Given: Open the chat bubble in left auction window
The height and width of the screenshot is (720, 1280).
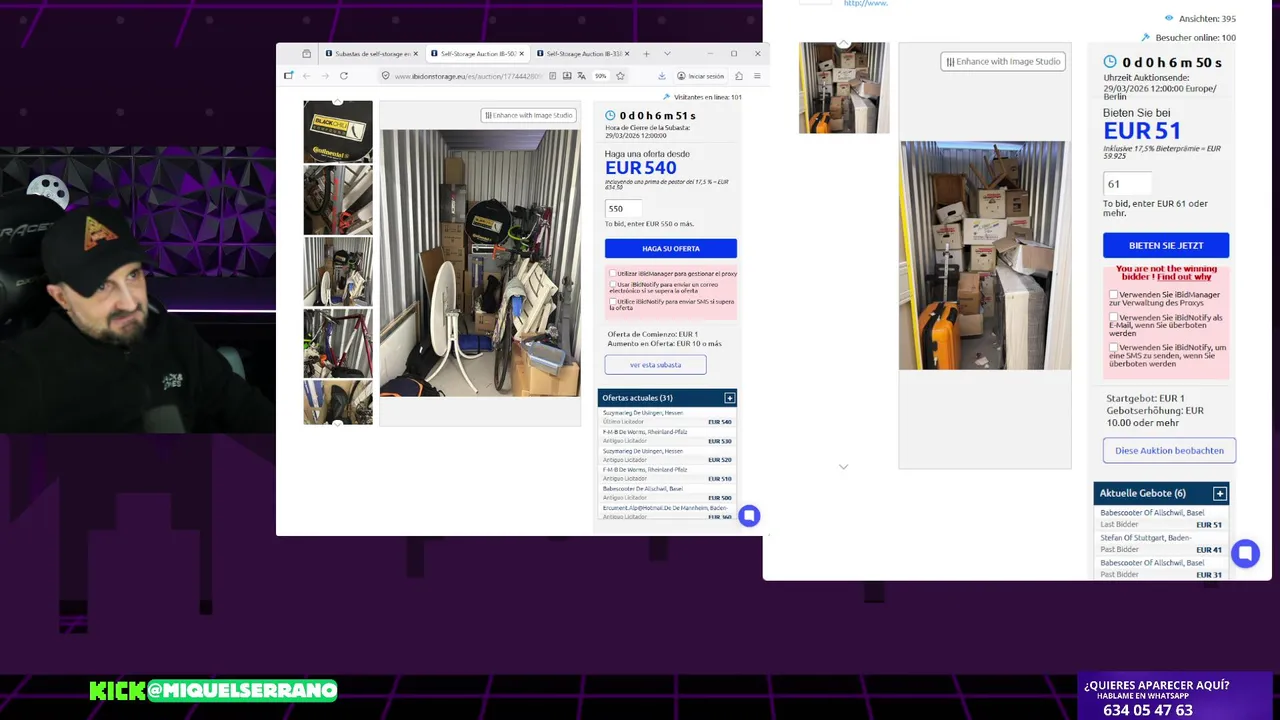Looking at the screenshot, I should (749, 516).
